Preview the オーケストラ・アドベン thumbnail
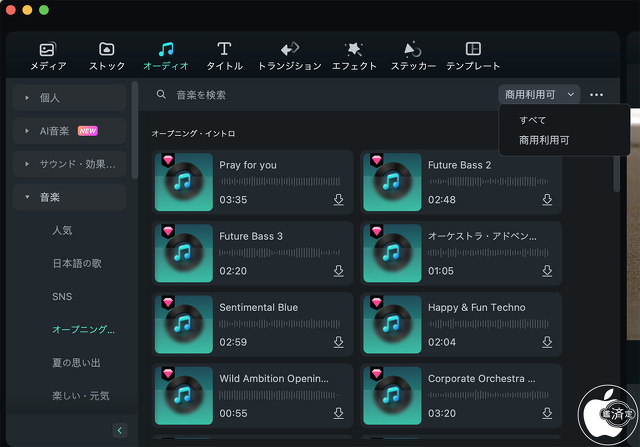This screenshot has width=640, height=447. pos(392,253)
